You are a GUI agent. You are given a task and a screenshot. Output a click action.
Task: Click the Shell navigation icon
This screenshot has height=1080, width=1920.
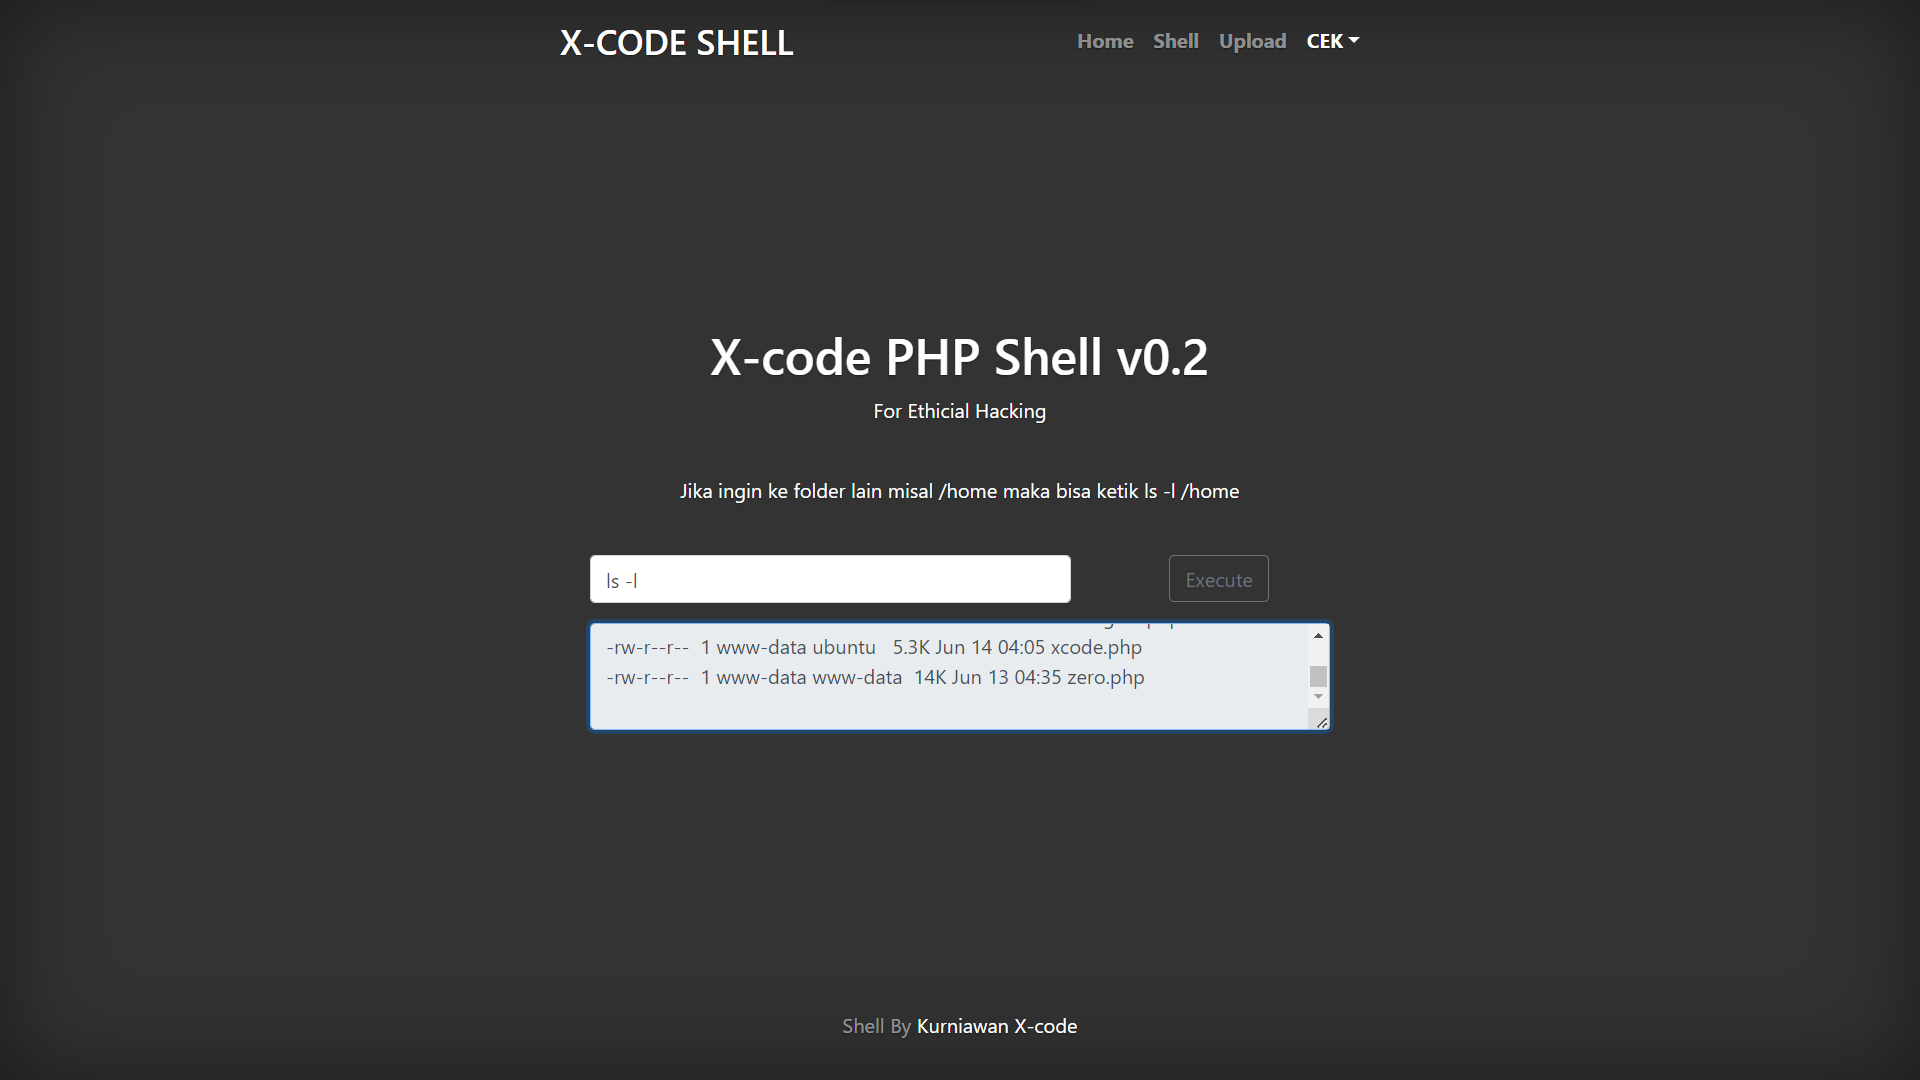(x=1175, y=41)
